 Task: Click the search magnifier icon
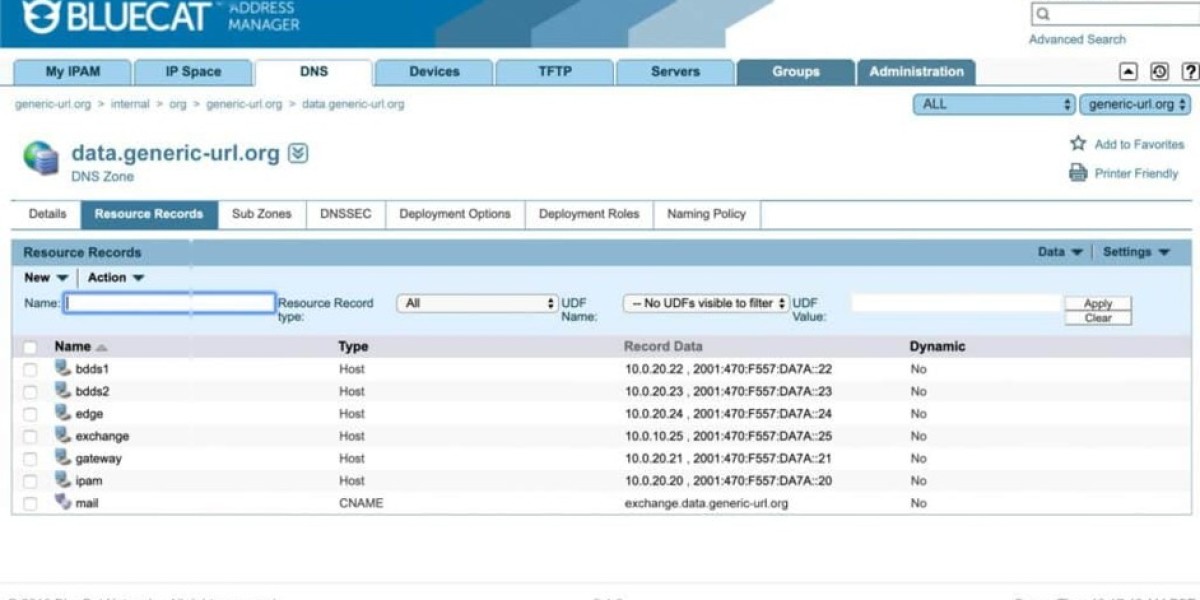[1043, 14]
